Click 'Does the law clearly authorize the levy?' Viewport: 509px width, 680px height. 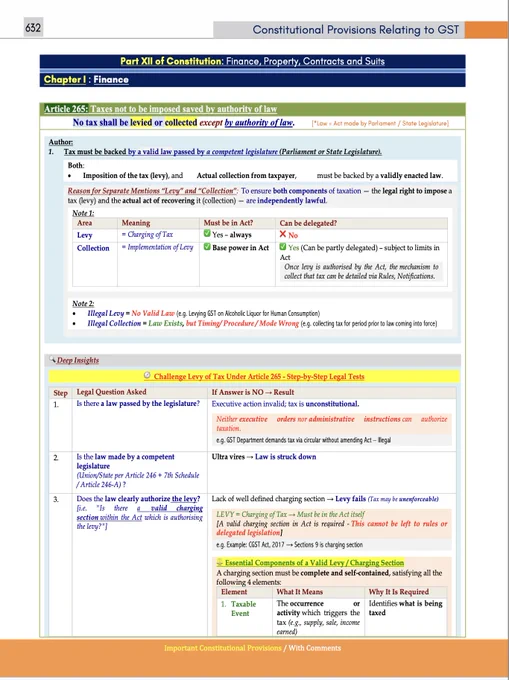coord(138,499)
